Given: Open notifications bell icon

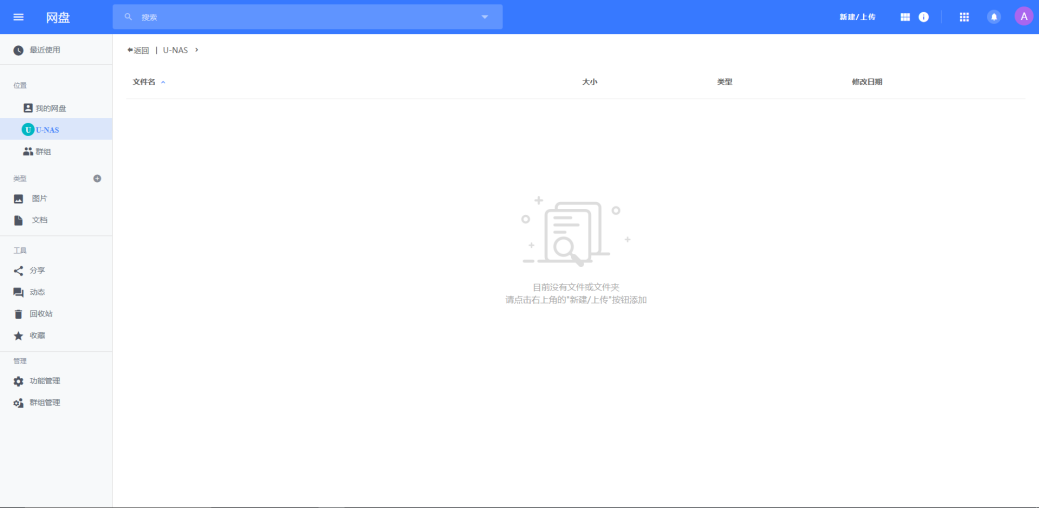Looking at the screenshot, I should [x=994, y=17].
